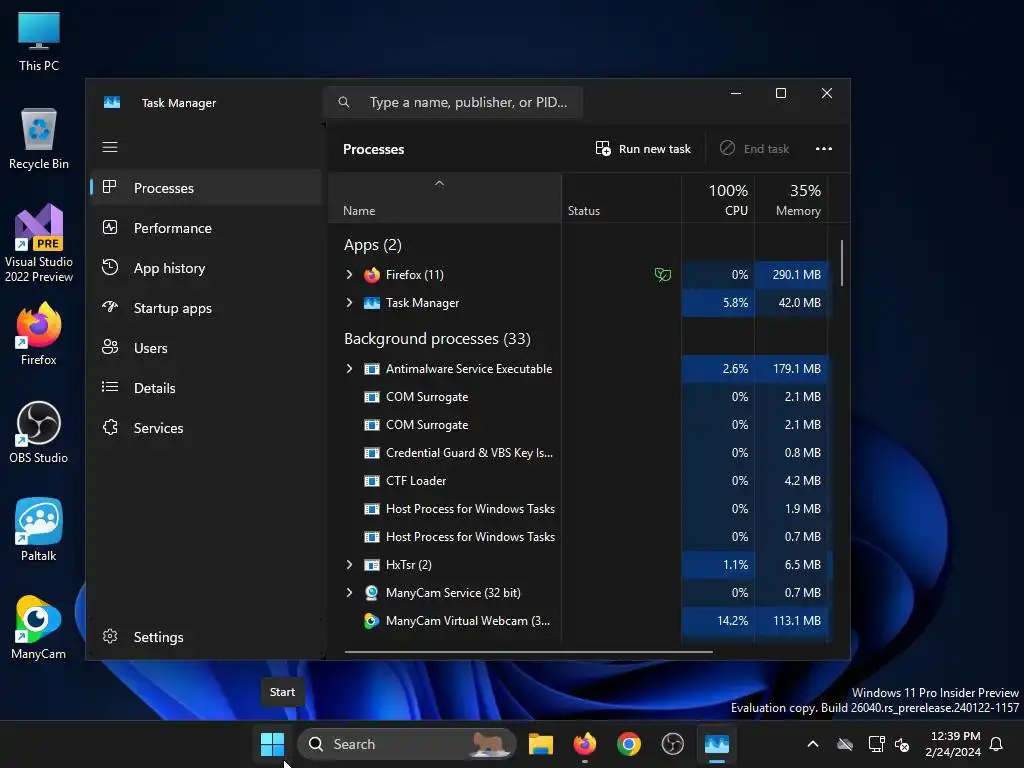Click the 179.1 MB memory cell
This screenshot has width=1024, height=768.
792,368
